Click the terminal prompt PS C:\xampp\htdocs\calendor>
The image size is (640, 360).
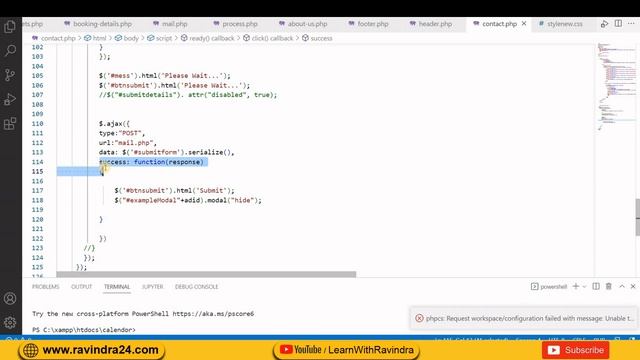coord(84,330)
